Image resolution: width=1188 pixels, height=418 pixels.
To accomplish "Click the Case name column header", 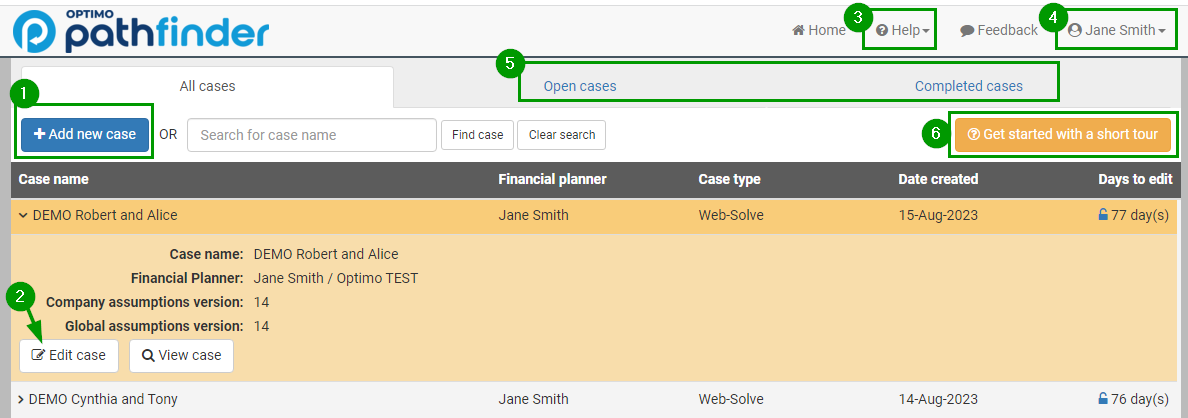I will click(54, 179).
